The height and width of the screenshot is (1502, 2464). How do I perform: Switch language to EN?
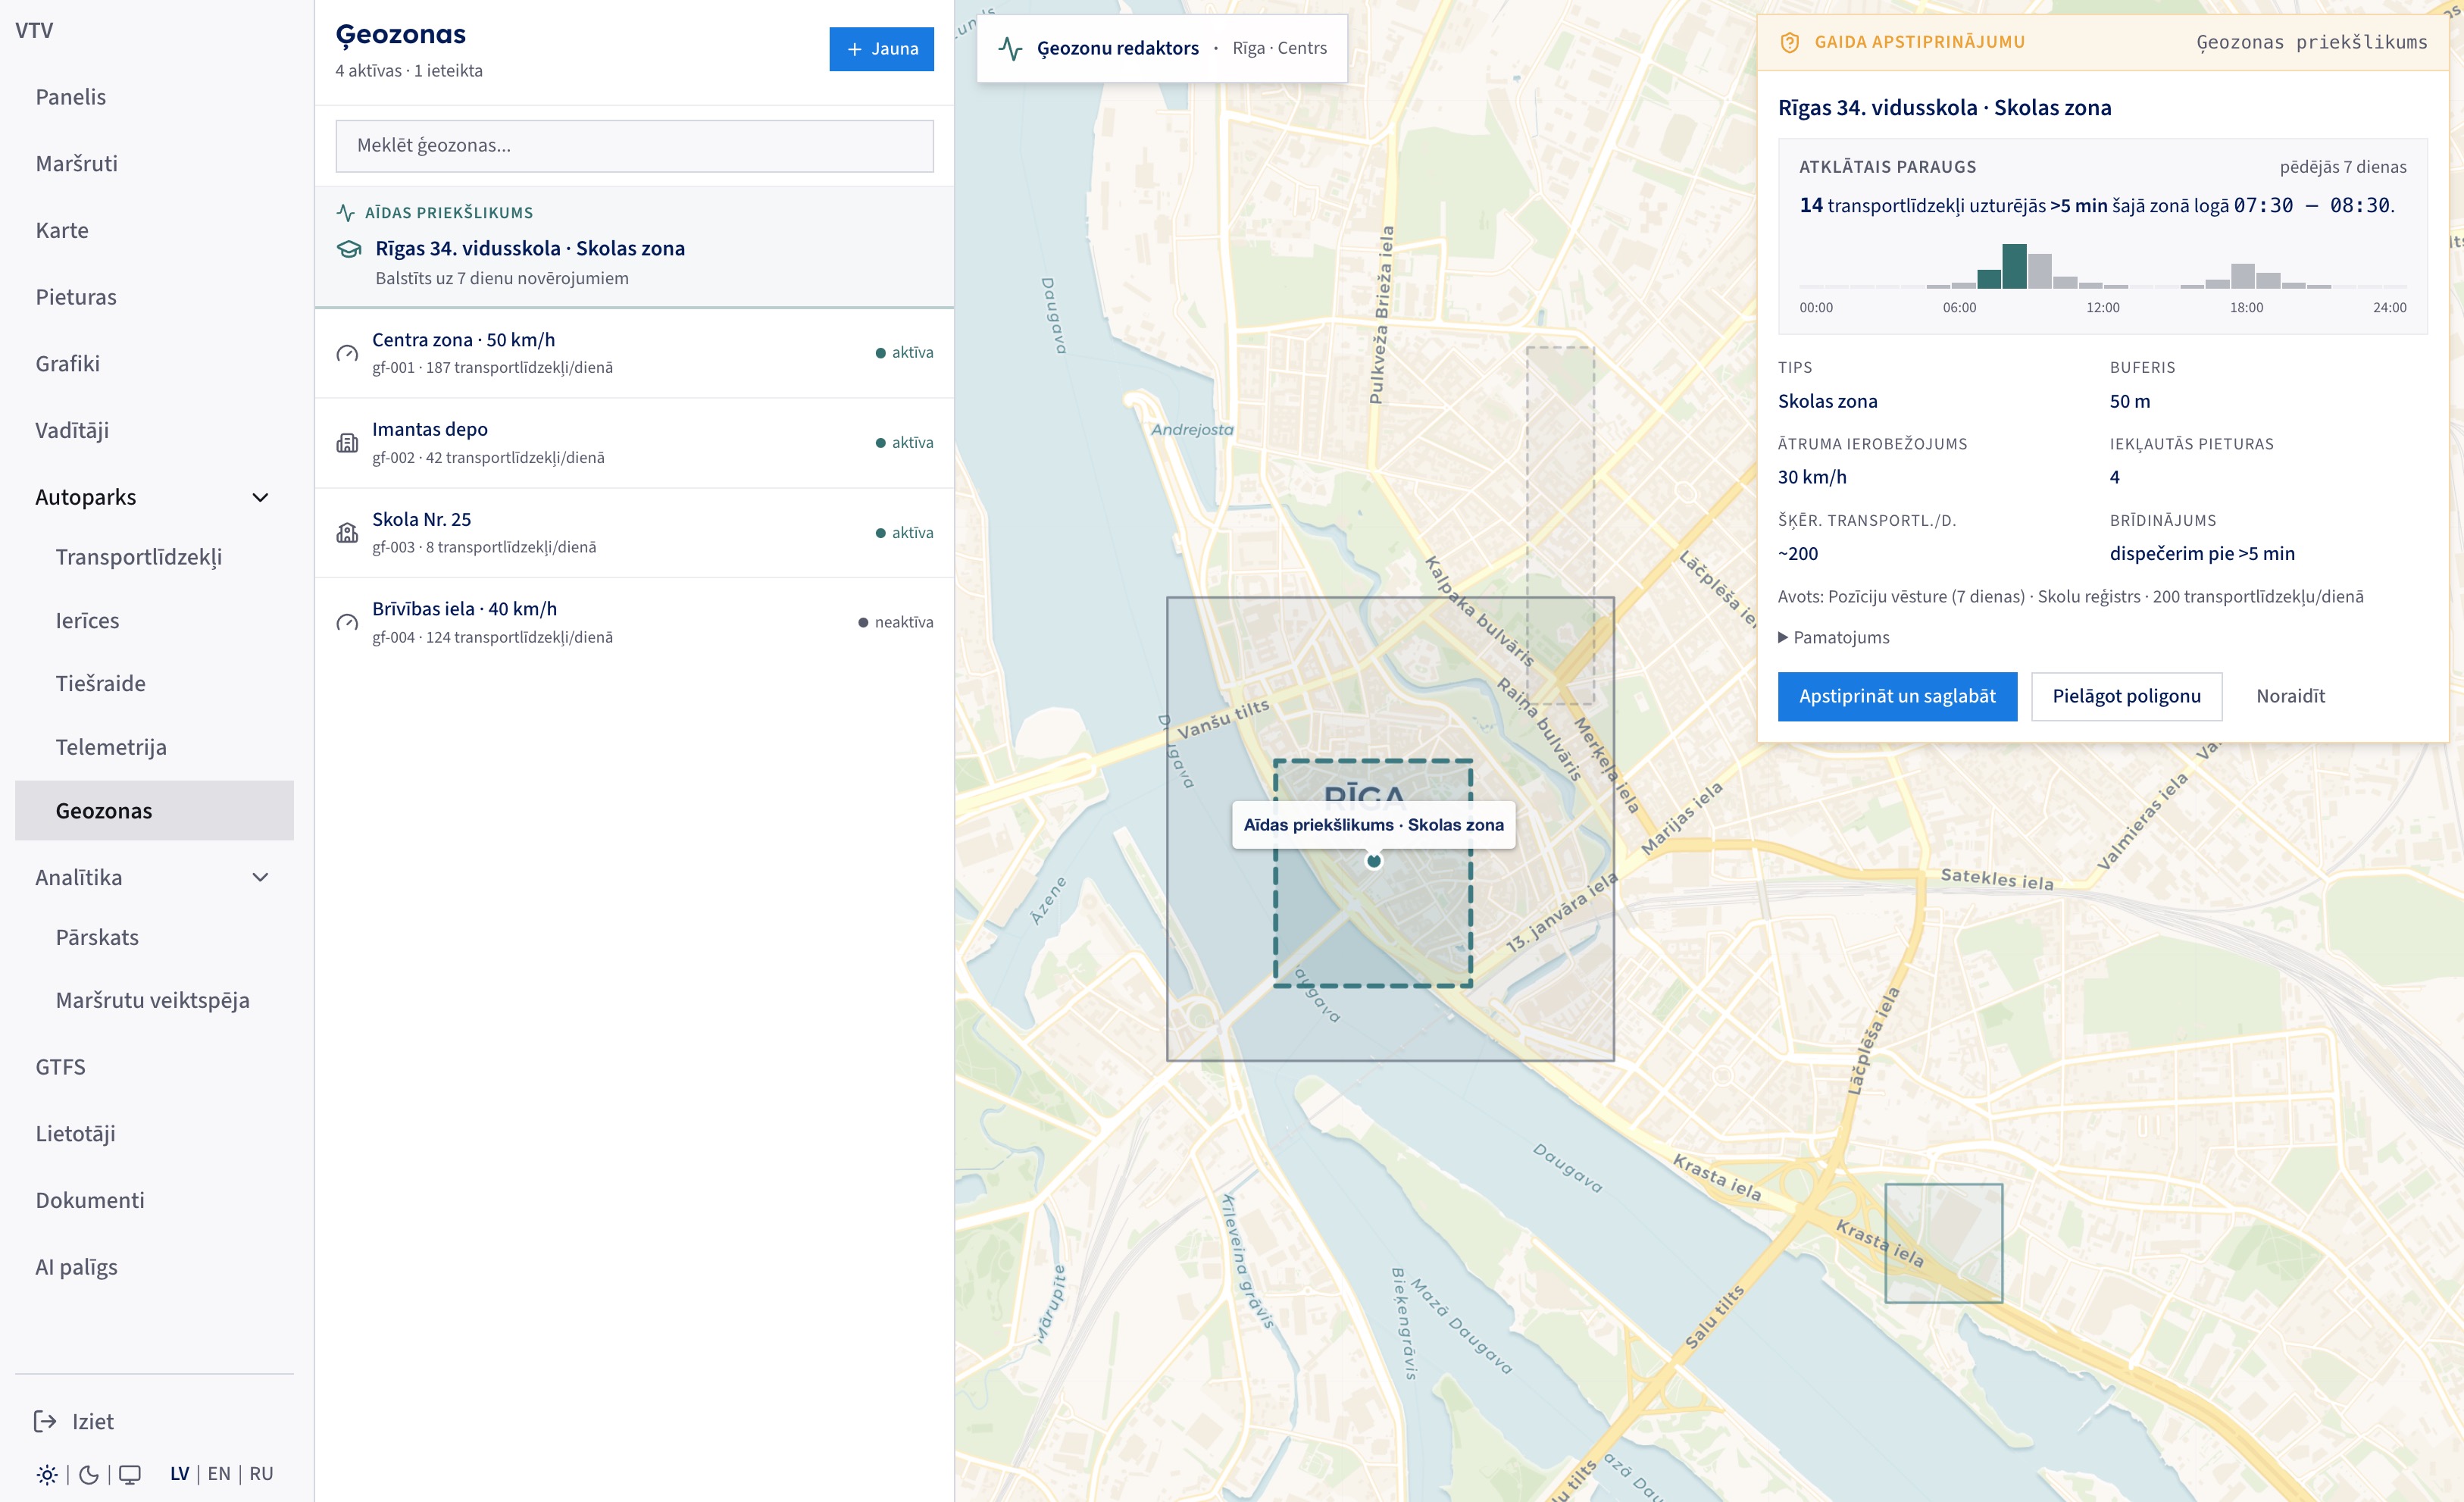pos(219,1474)
